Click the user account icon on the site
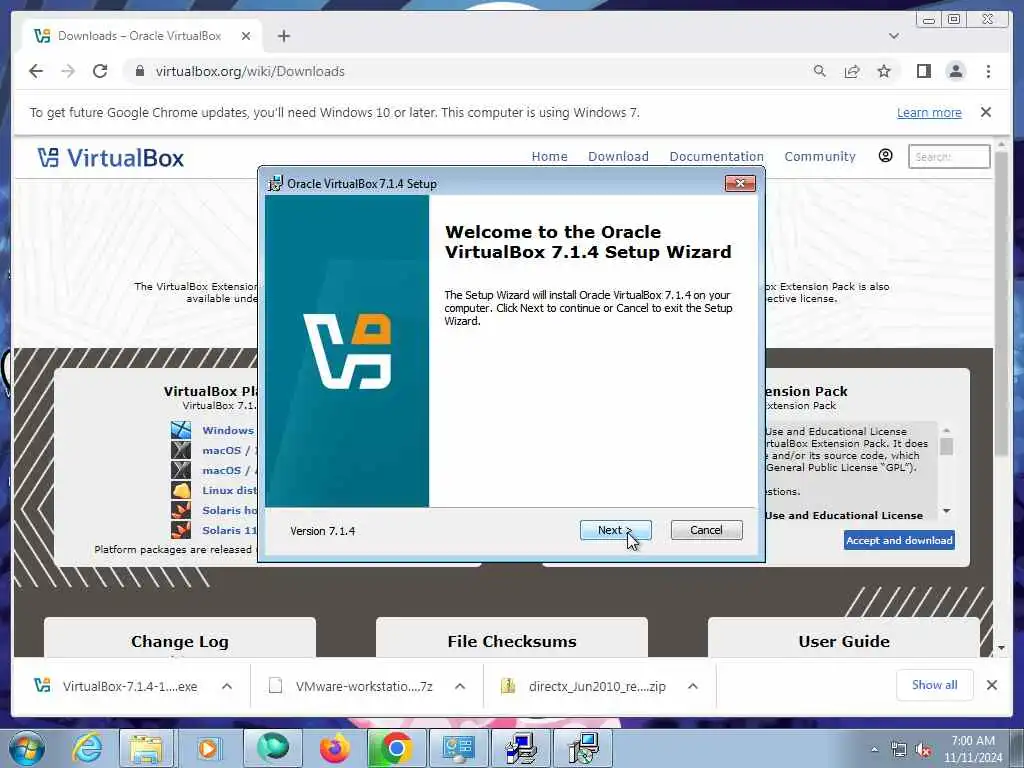This screenshot has width=1024, height=768. [x=886, y=155]
